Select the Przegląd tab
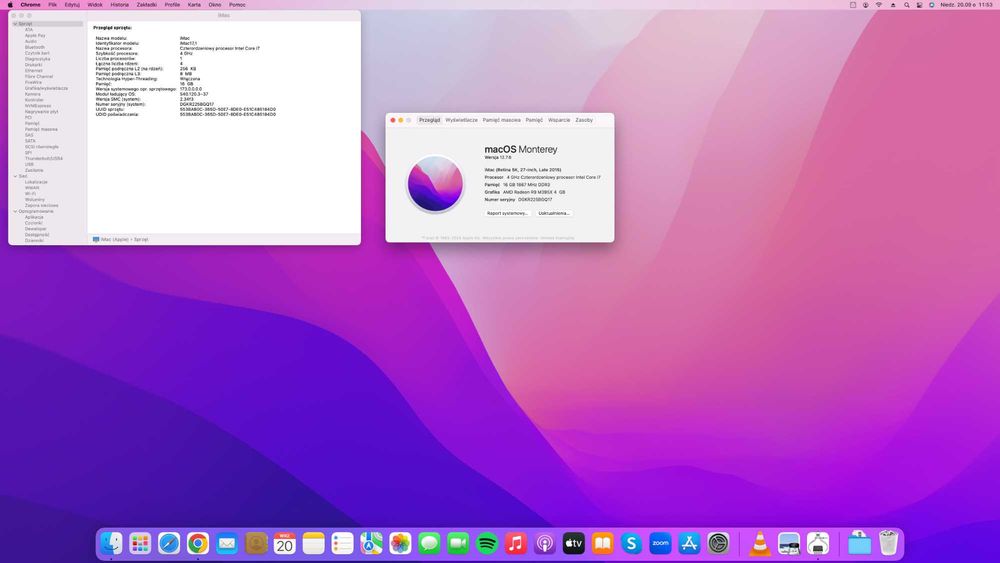This screenshot has height=563, width=1000. coord(429,120)
